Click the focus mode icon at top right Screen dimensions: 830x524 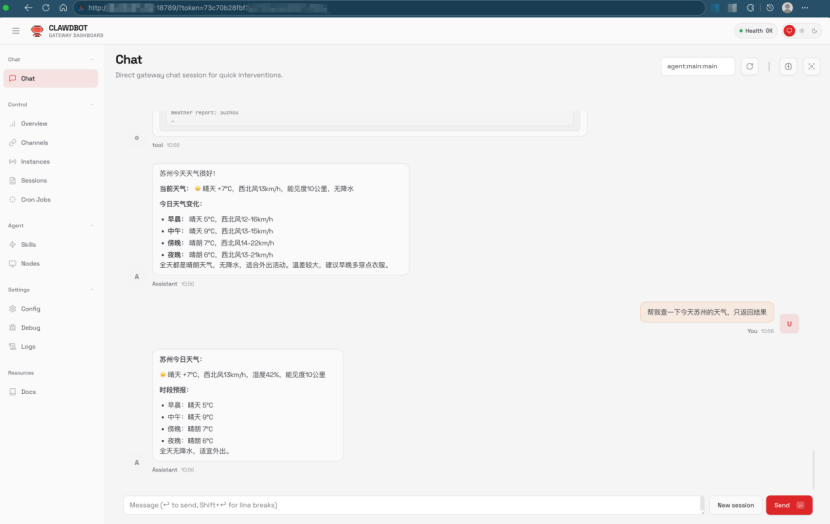pyautogui.click(x=812, y=67)
